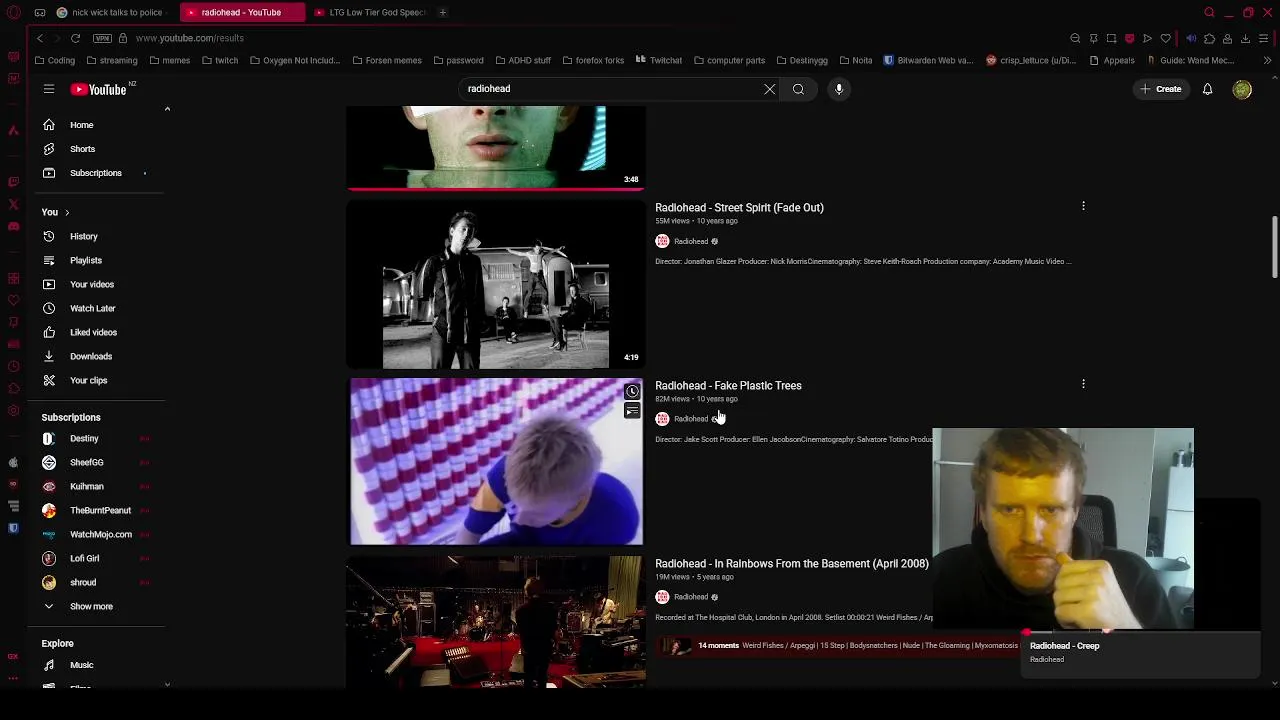Toggle the tab audio speaker icon
Screen dimensions: 1280x720
click(x=1191, y=38)
